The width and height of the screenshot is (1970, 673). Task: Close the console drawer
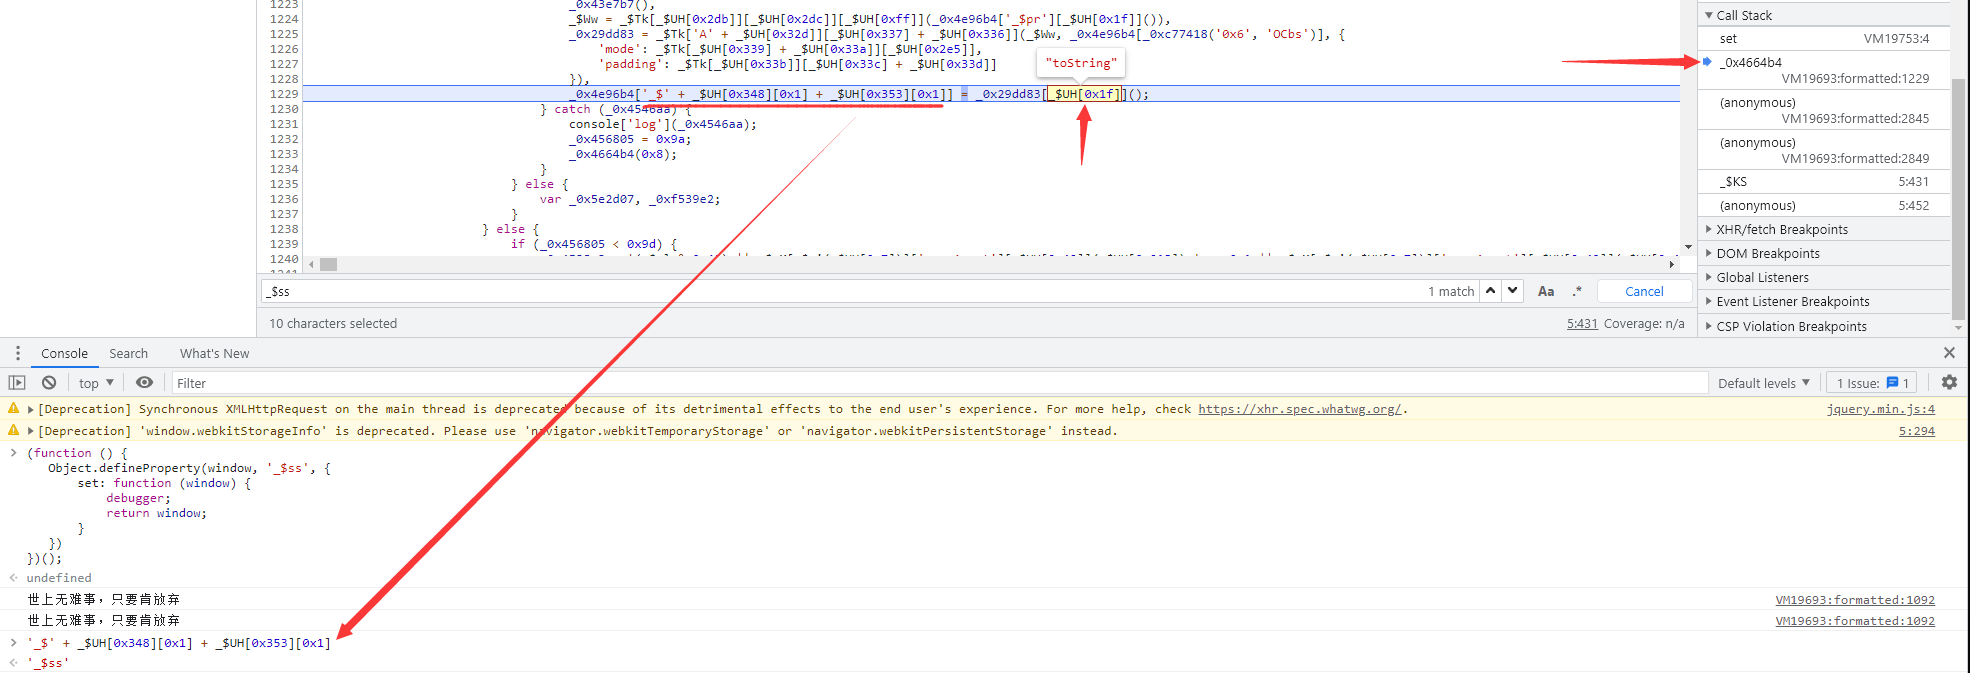[x=1948, y=353]
